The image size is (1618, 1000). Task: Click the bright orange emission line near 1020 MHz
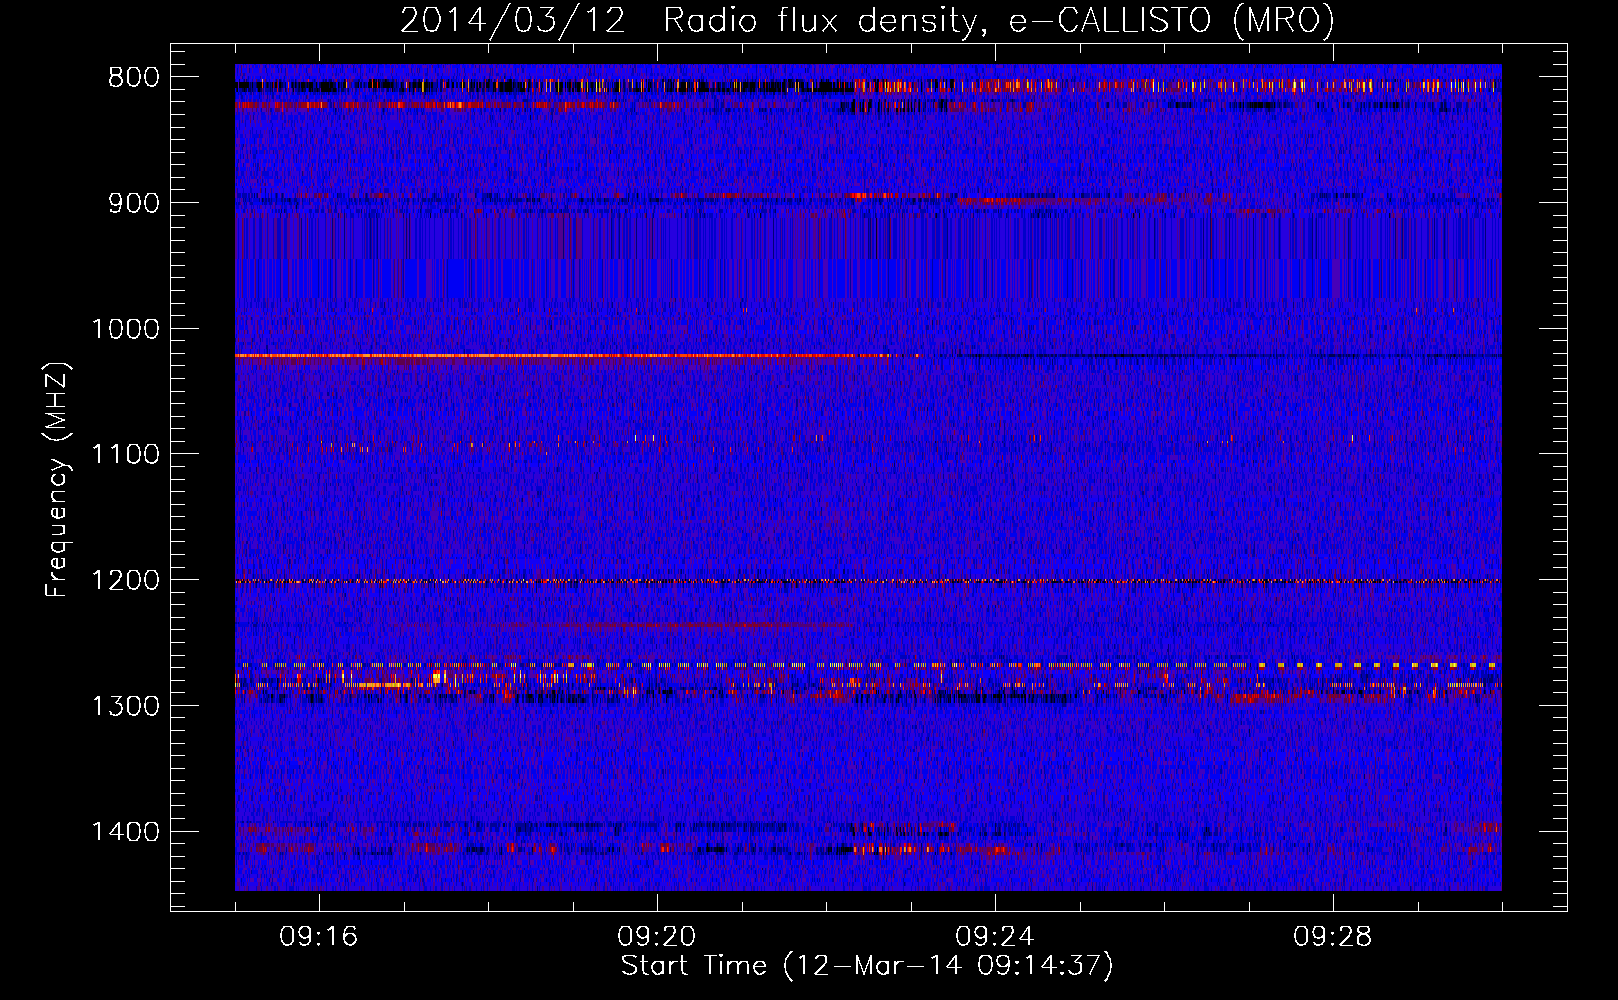[x=577, y=355]
